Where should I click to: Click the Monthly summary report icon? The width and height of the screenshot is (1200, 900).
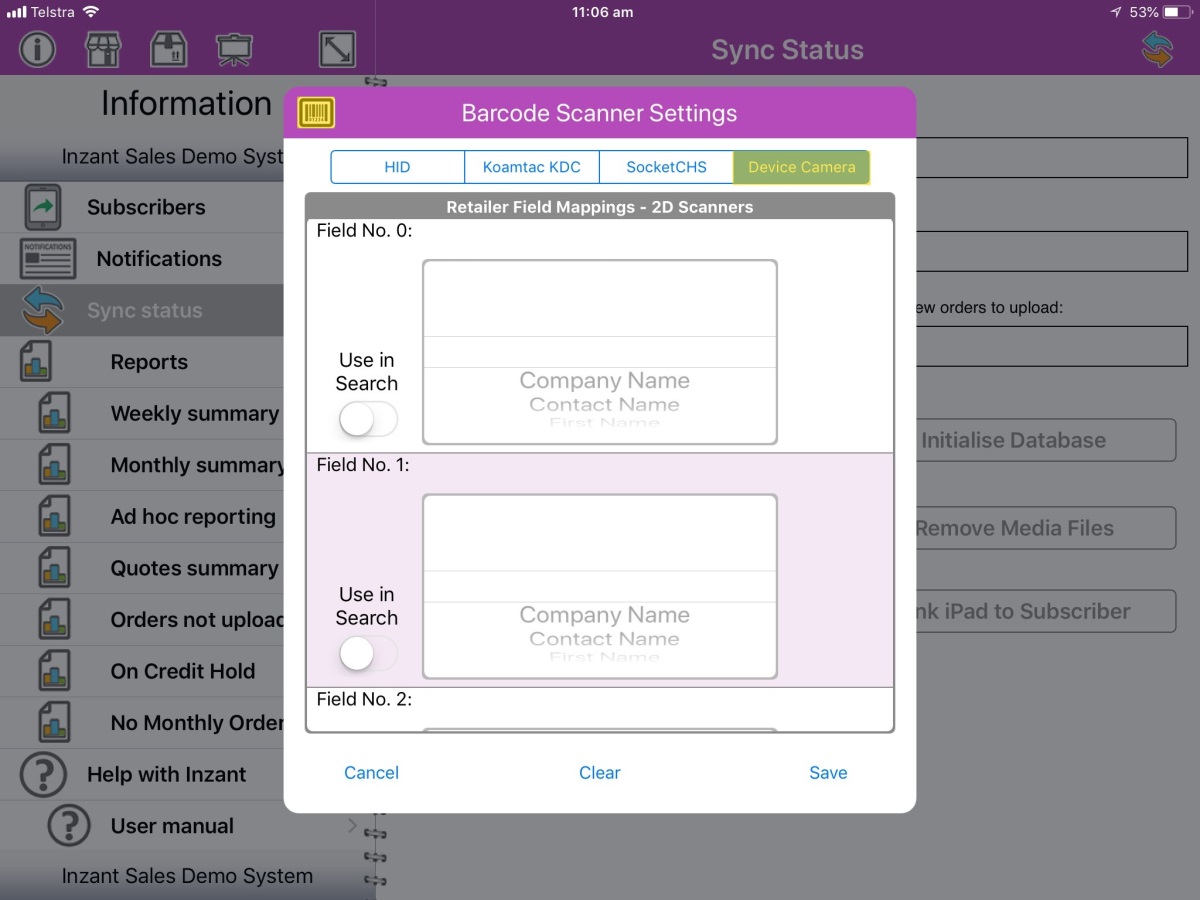pos(54,465)
